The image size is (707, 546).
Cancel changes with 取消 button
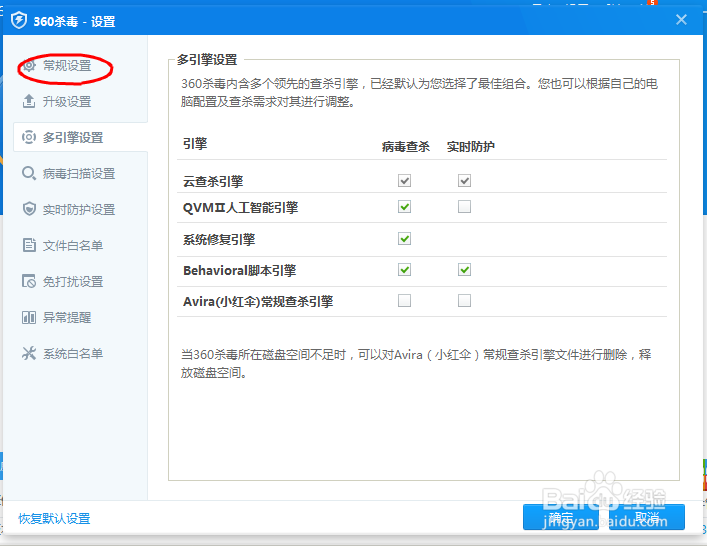[x=647, y=517]
